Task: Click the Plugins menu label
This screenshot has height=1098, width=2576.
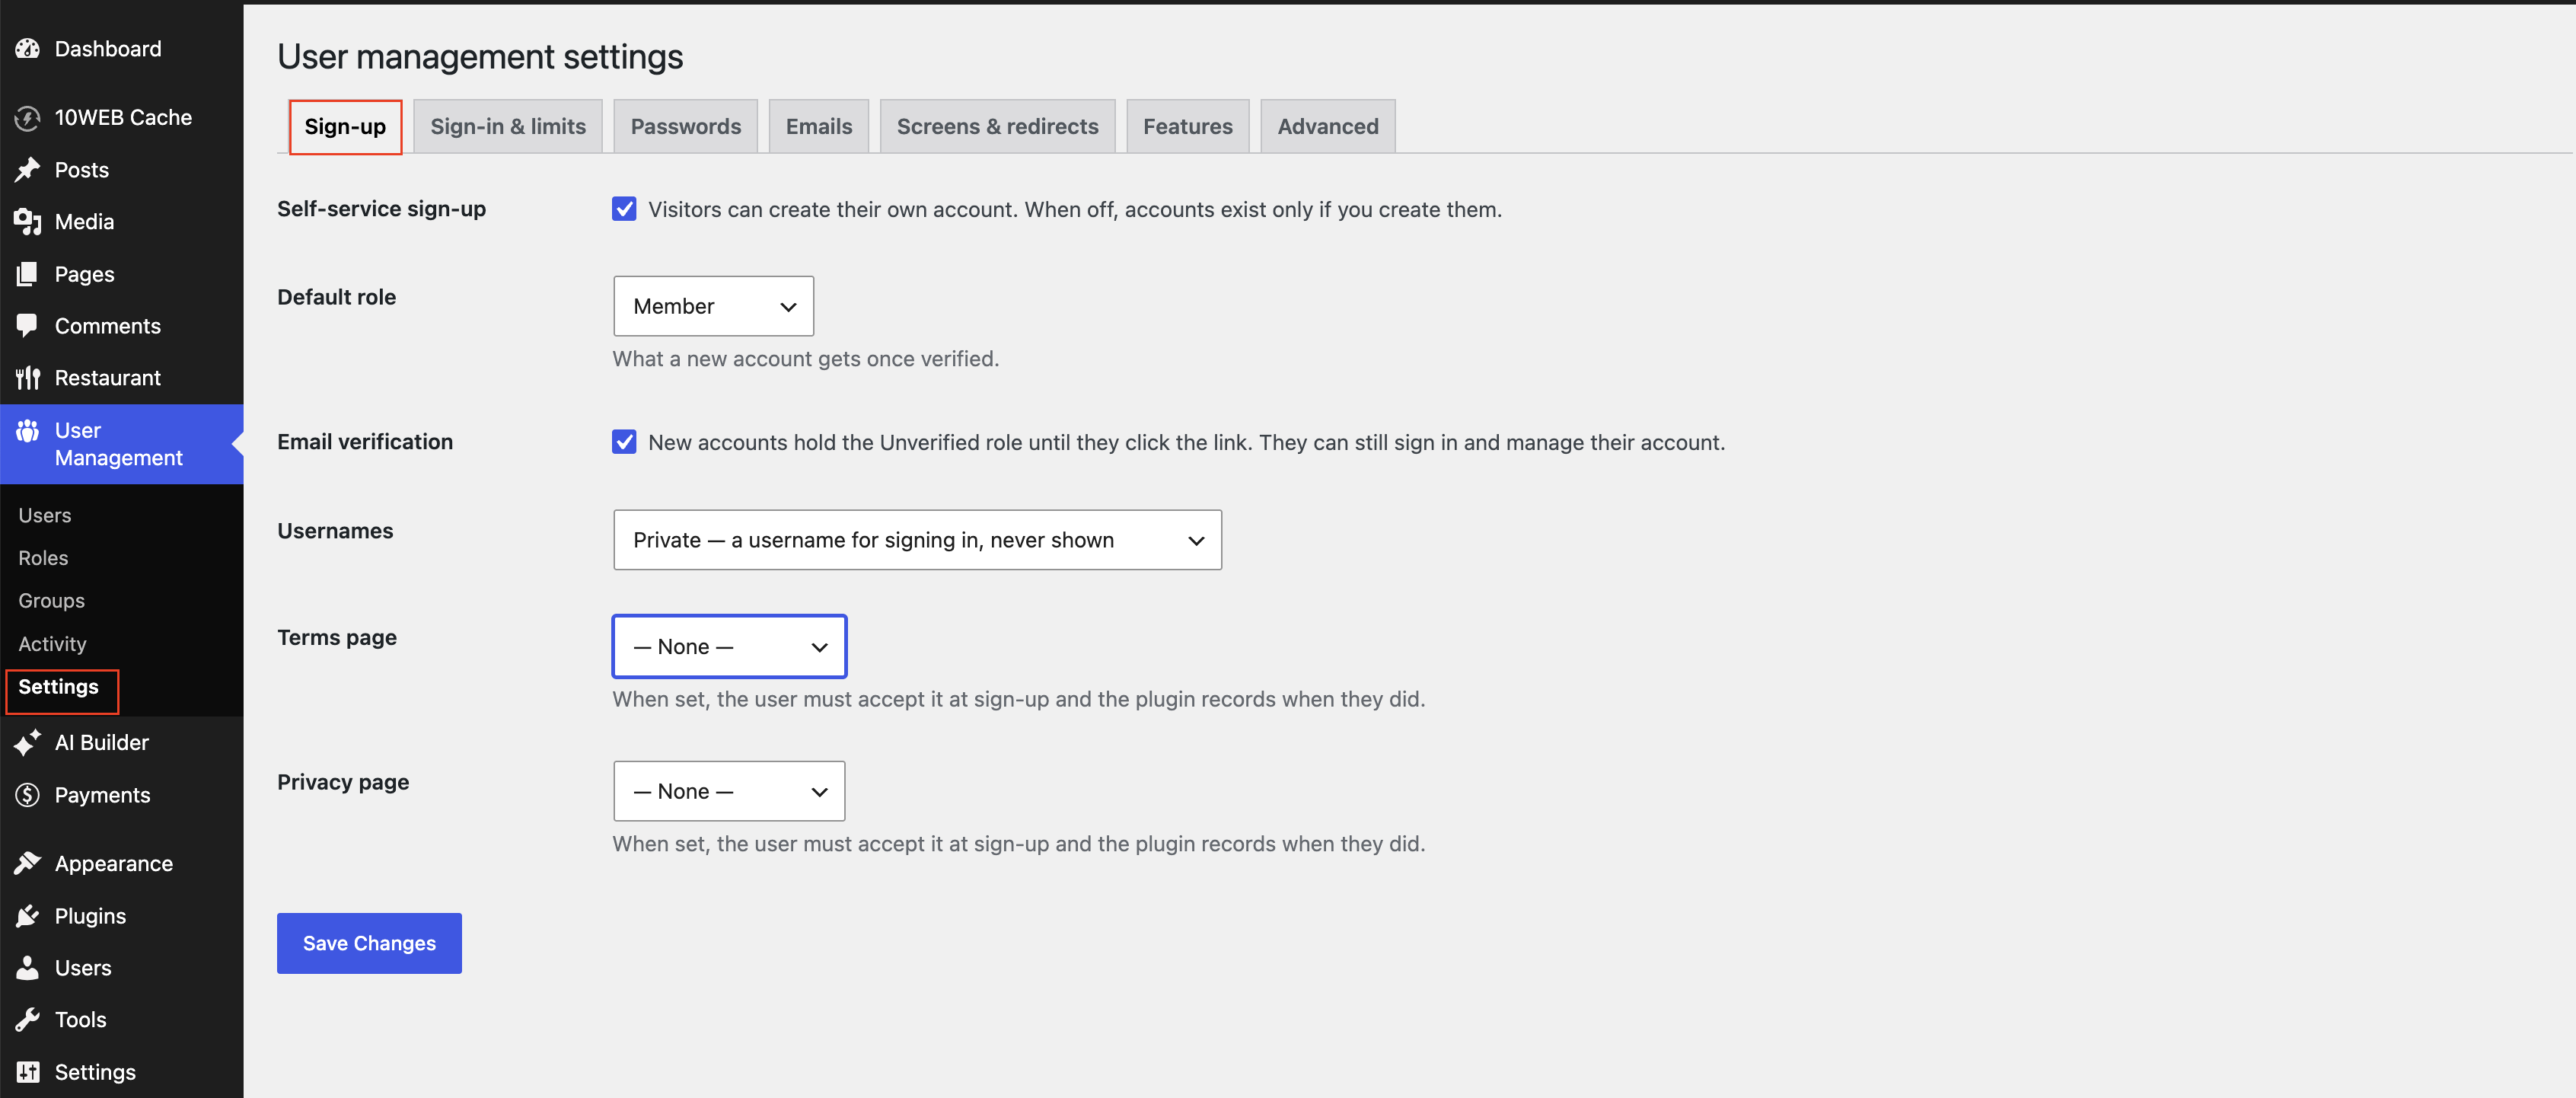Action: [90, 916]
